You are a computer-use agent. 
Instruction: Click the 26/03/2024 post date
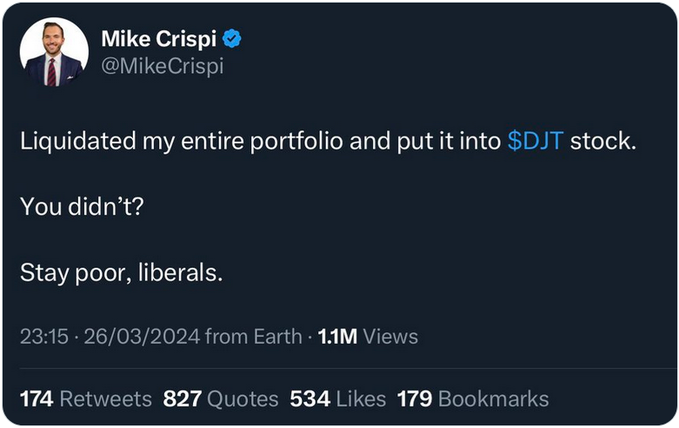[x=140, y=337]
